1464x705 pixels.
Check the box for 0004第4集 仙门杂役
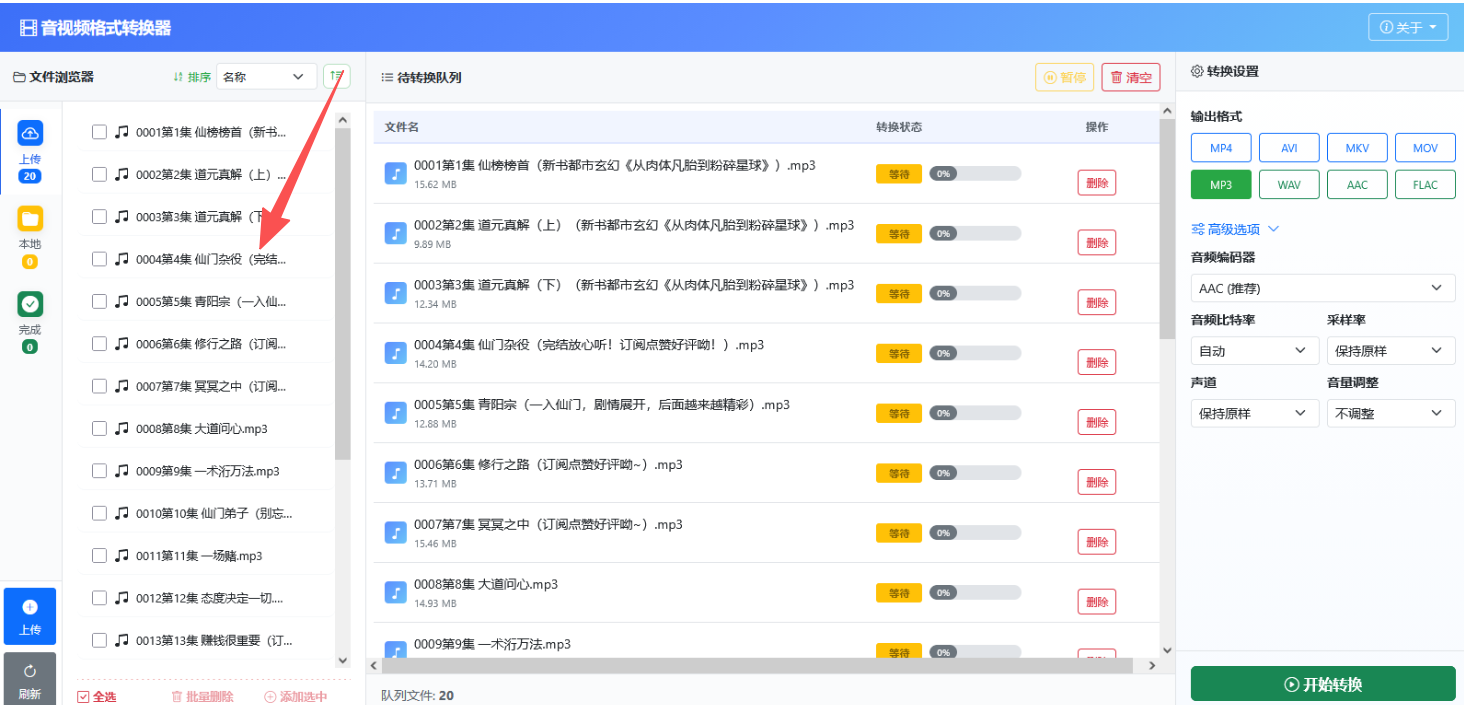pos(99,259)
